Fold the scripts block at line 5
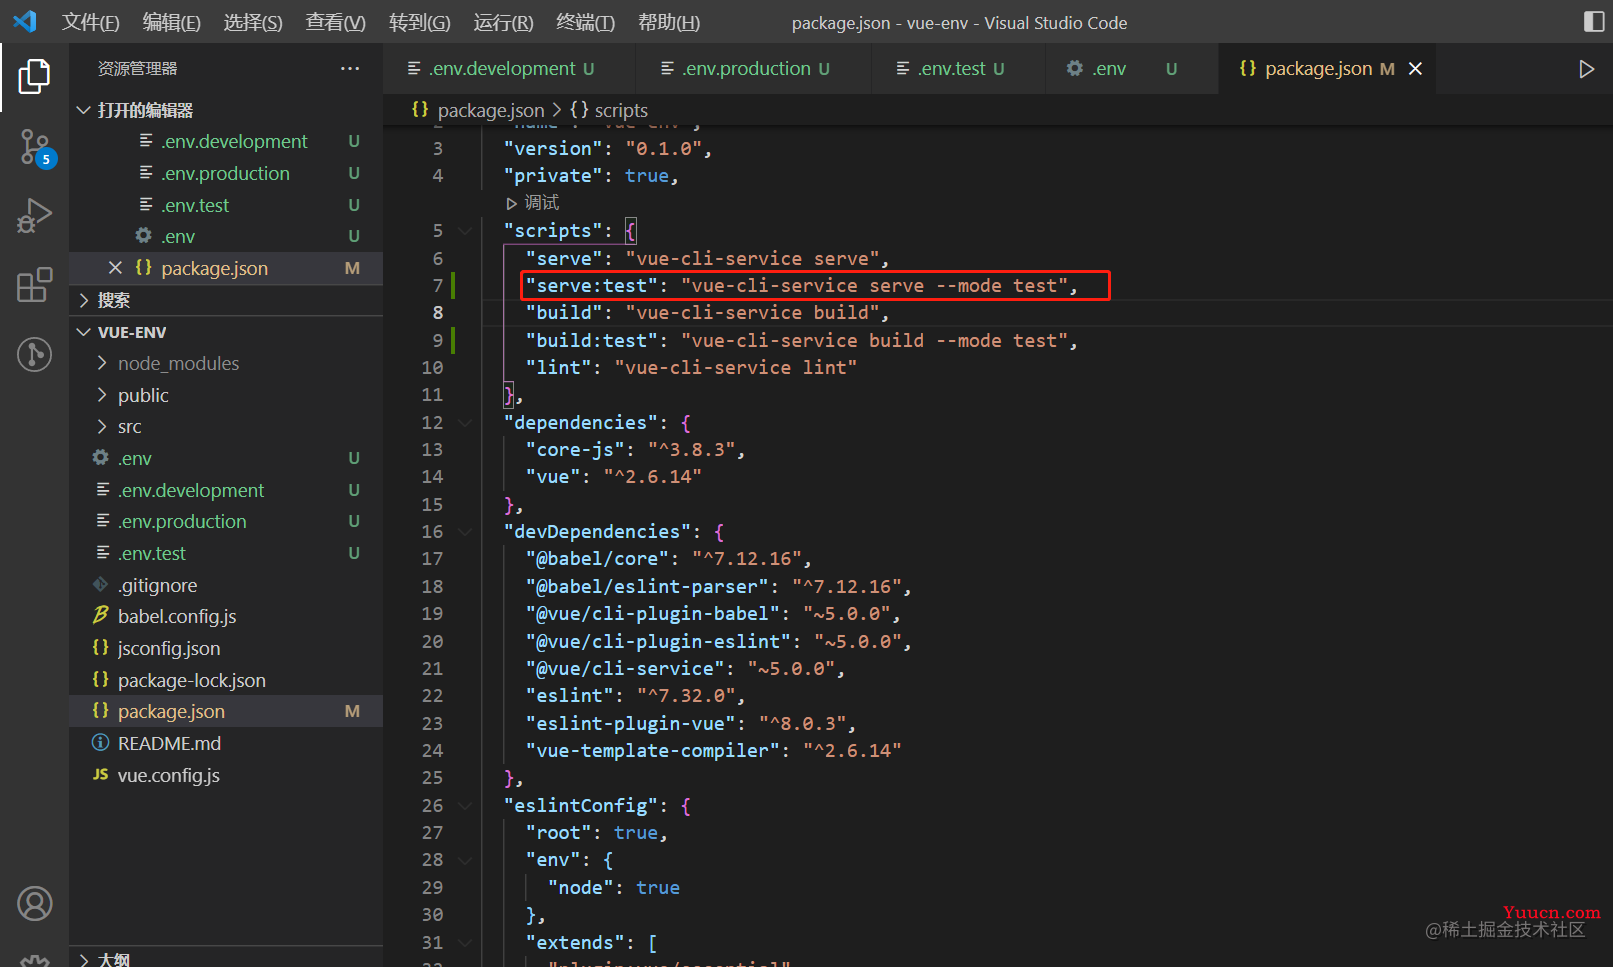Viewport: 1613px width, 967px height. (465, 231)
